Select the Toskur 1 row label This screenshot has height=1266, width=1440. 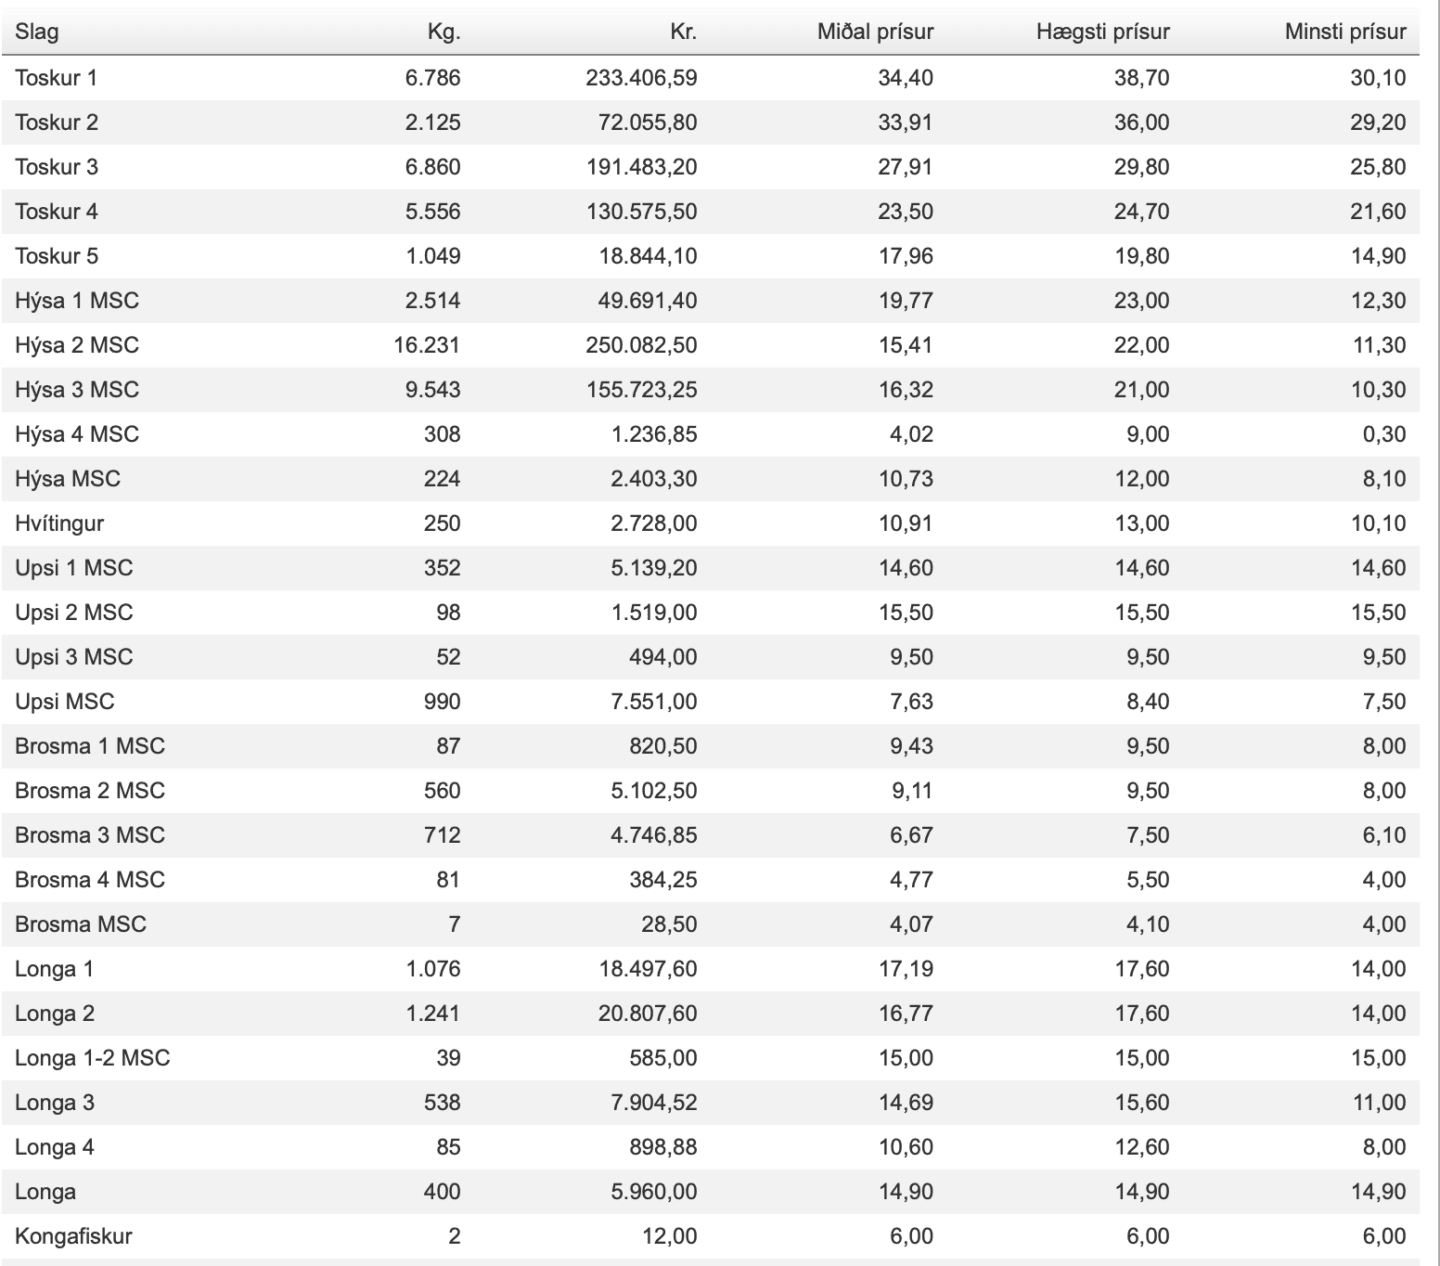click(56, 78)
